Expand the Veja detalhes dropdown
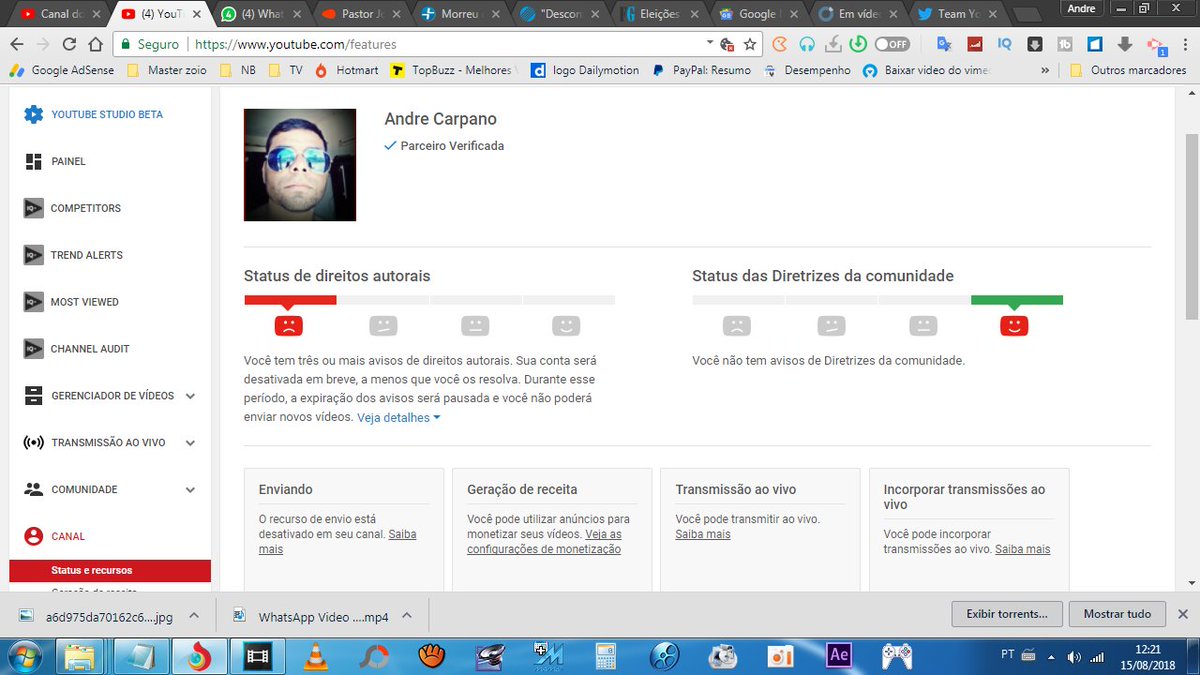 tap(399, 418)
